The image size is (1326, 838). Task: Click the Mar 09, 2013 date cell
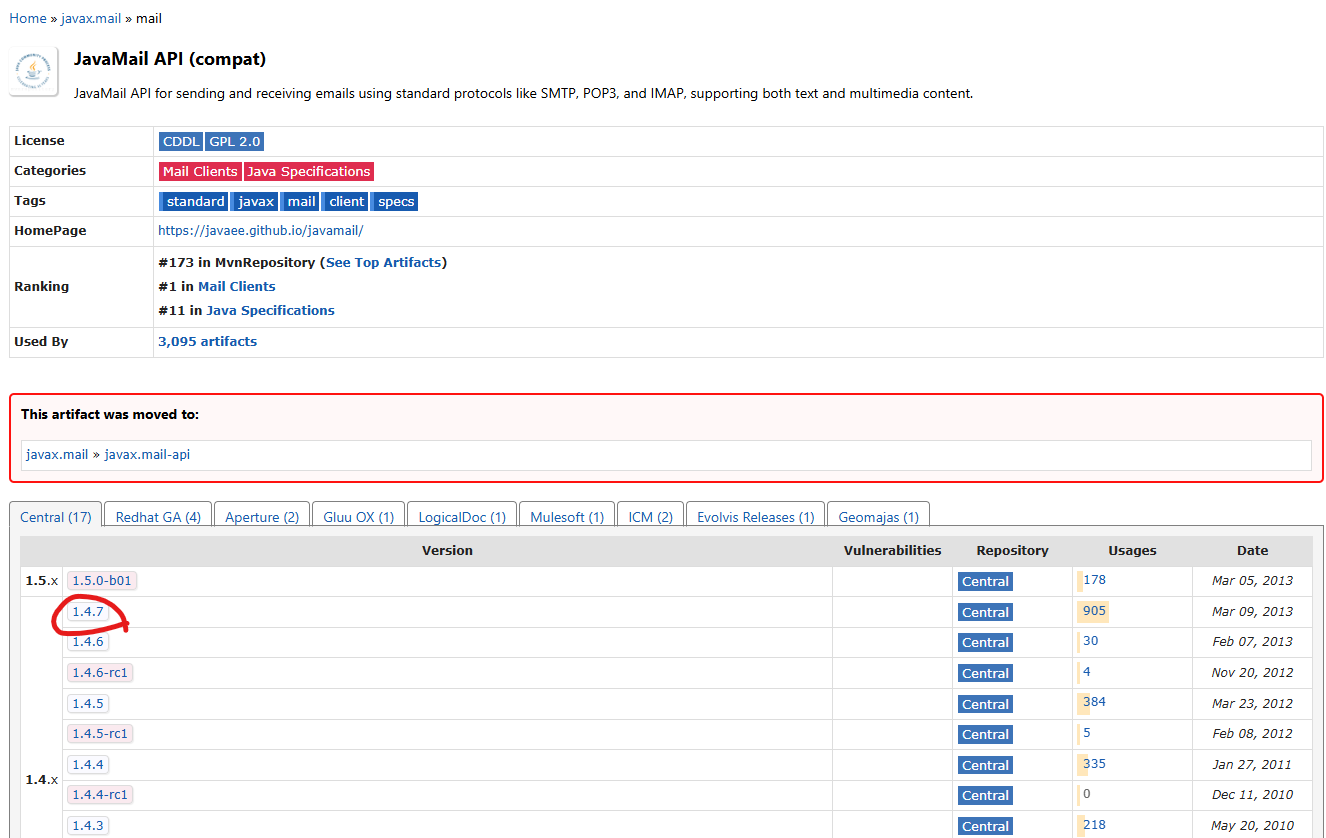tap(1252, 612)
